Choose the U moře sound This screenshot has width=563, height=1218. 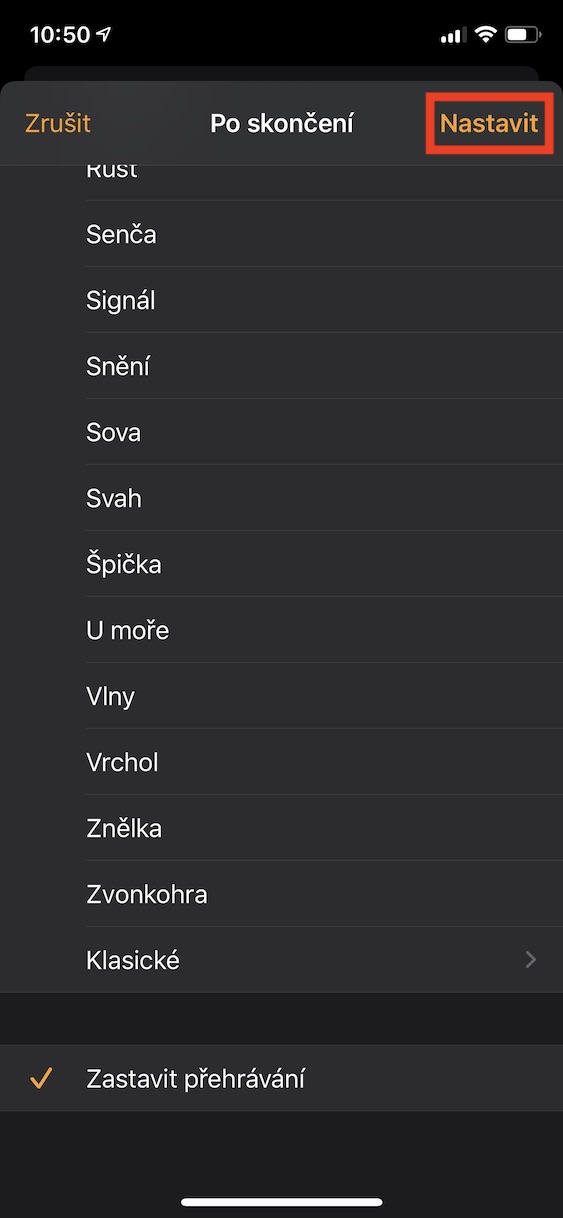(281, 630)
